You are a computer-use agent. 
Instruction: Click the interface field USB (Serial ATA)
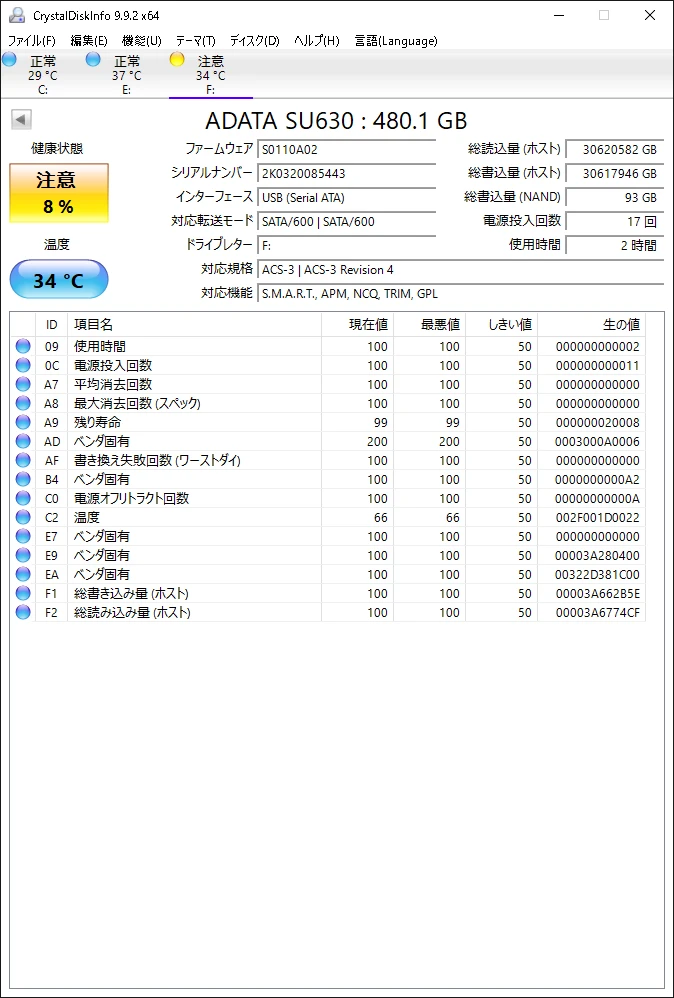(x=346, y=198)
